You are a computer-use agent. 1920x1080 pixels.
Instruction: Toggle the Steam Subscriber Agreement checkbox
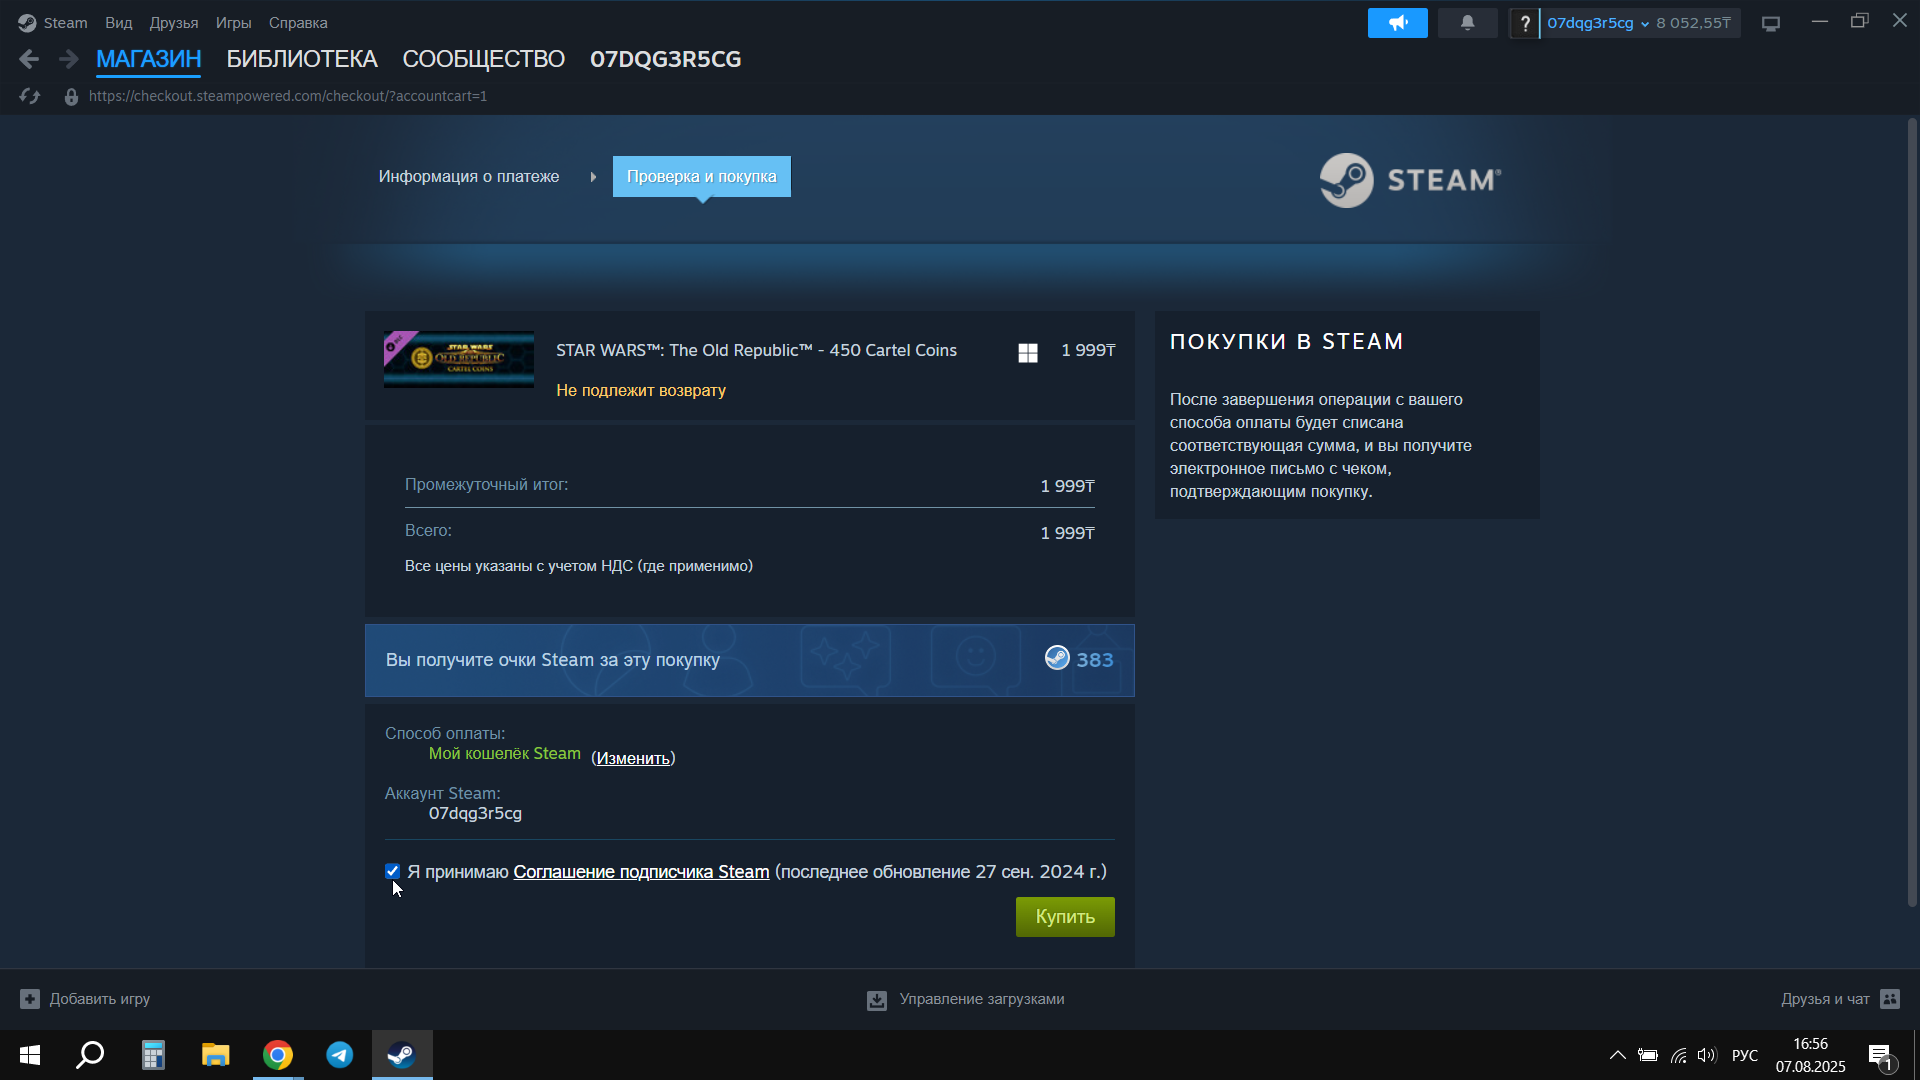392,871
